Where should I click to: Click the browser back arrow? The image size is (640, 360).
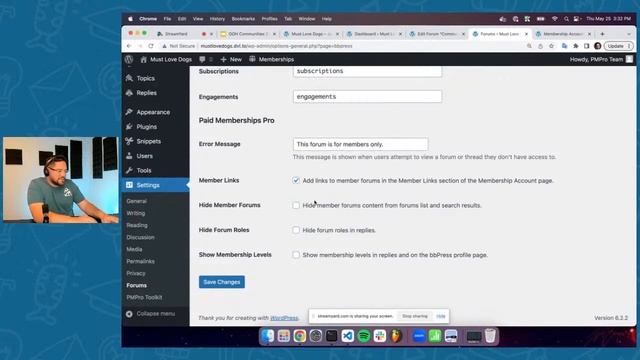pyautogui.click(x=129, y=46)
